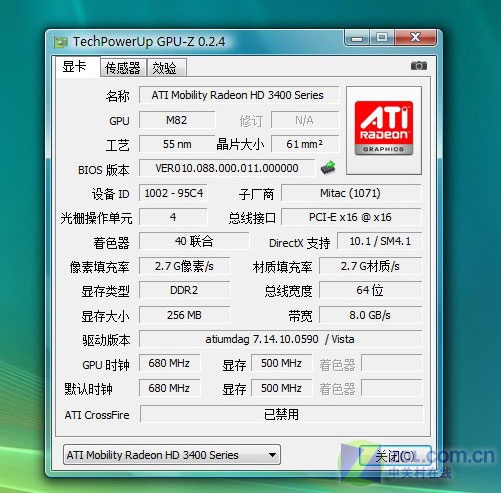
Task: Click the ATI CrossFire label
Action: pyautogui.click(x=97, y=415)
